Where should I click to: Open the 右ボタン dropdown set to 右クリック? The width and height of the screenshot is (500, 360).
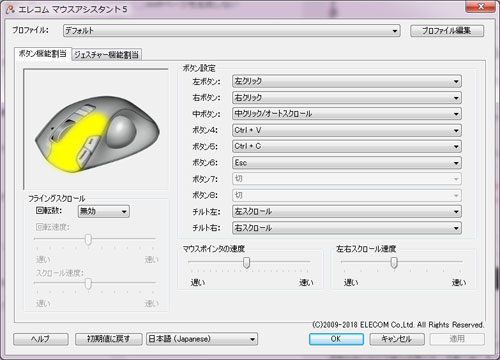tap(347, 97)
